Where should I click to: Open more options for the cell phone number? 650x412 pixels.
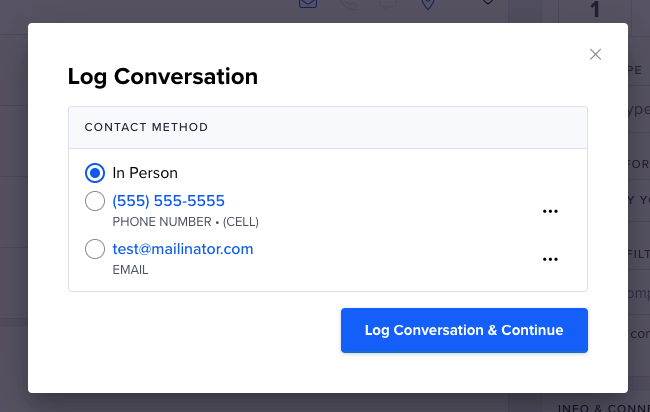coord(550,211)
